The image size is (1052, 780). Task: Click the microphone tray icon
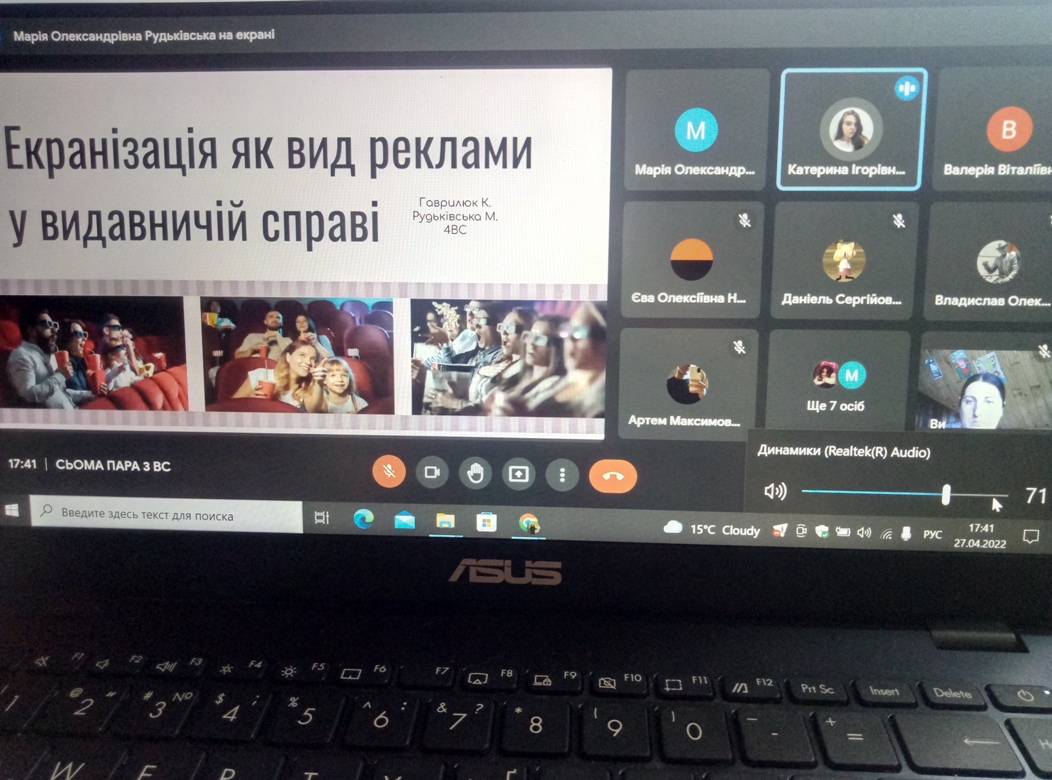tap(906, 534)
